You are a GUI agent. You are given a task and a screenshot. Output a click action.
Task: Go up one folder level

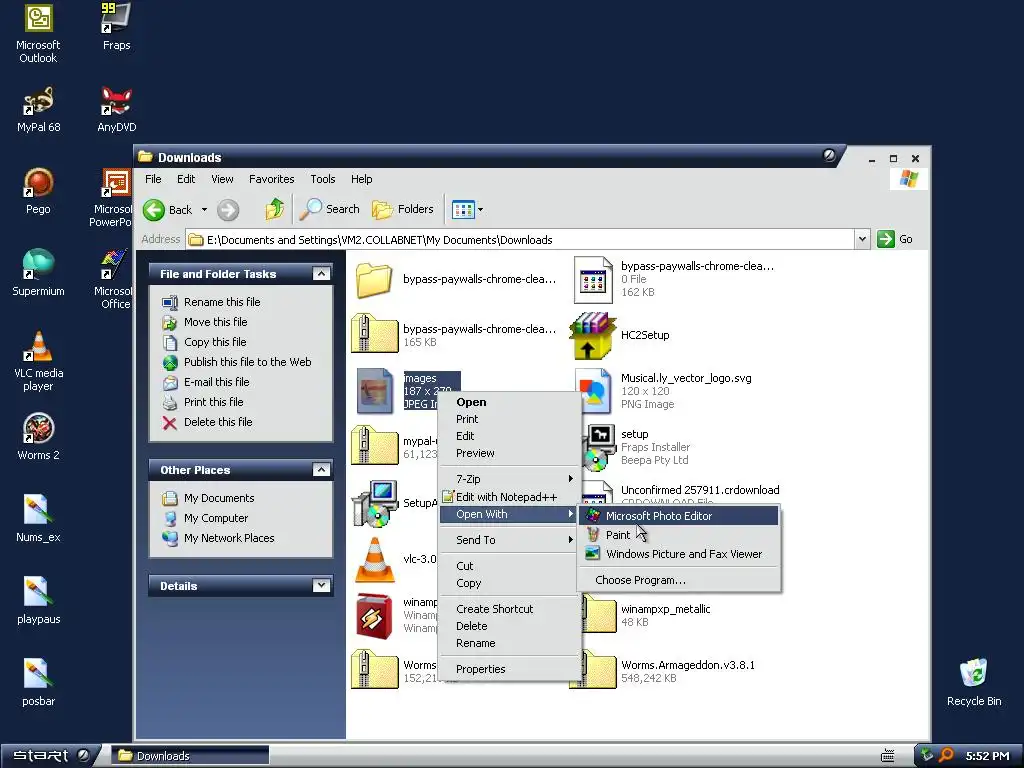click(x=274, y=210)
